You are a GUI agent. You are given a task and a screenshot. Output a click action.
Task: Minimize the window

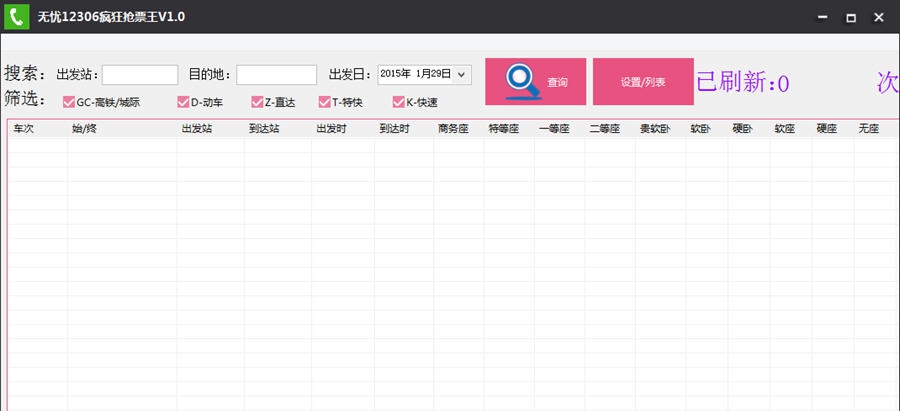pyautogui.click(x=823, y=18)
